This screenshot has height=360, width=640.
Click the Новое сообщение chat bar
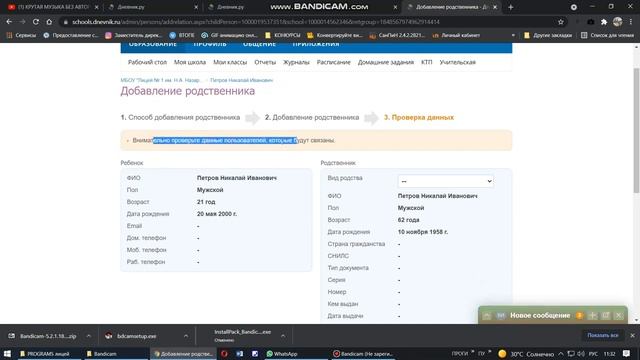click(x=540, y=316)
